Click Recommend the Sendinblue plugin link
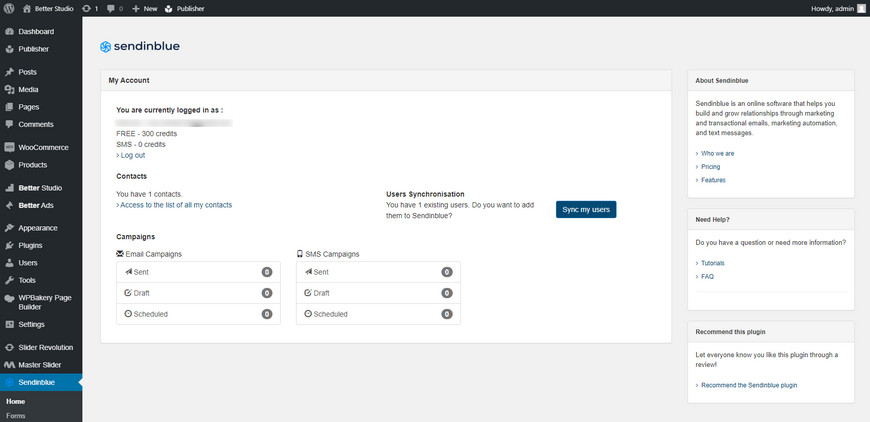The width and height of the screenshot is (870, 422). 749,385
